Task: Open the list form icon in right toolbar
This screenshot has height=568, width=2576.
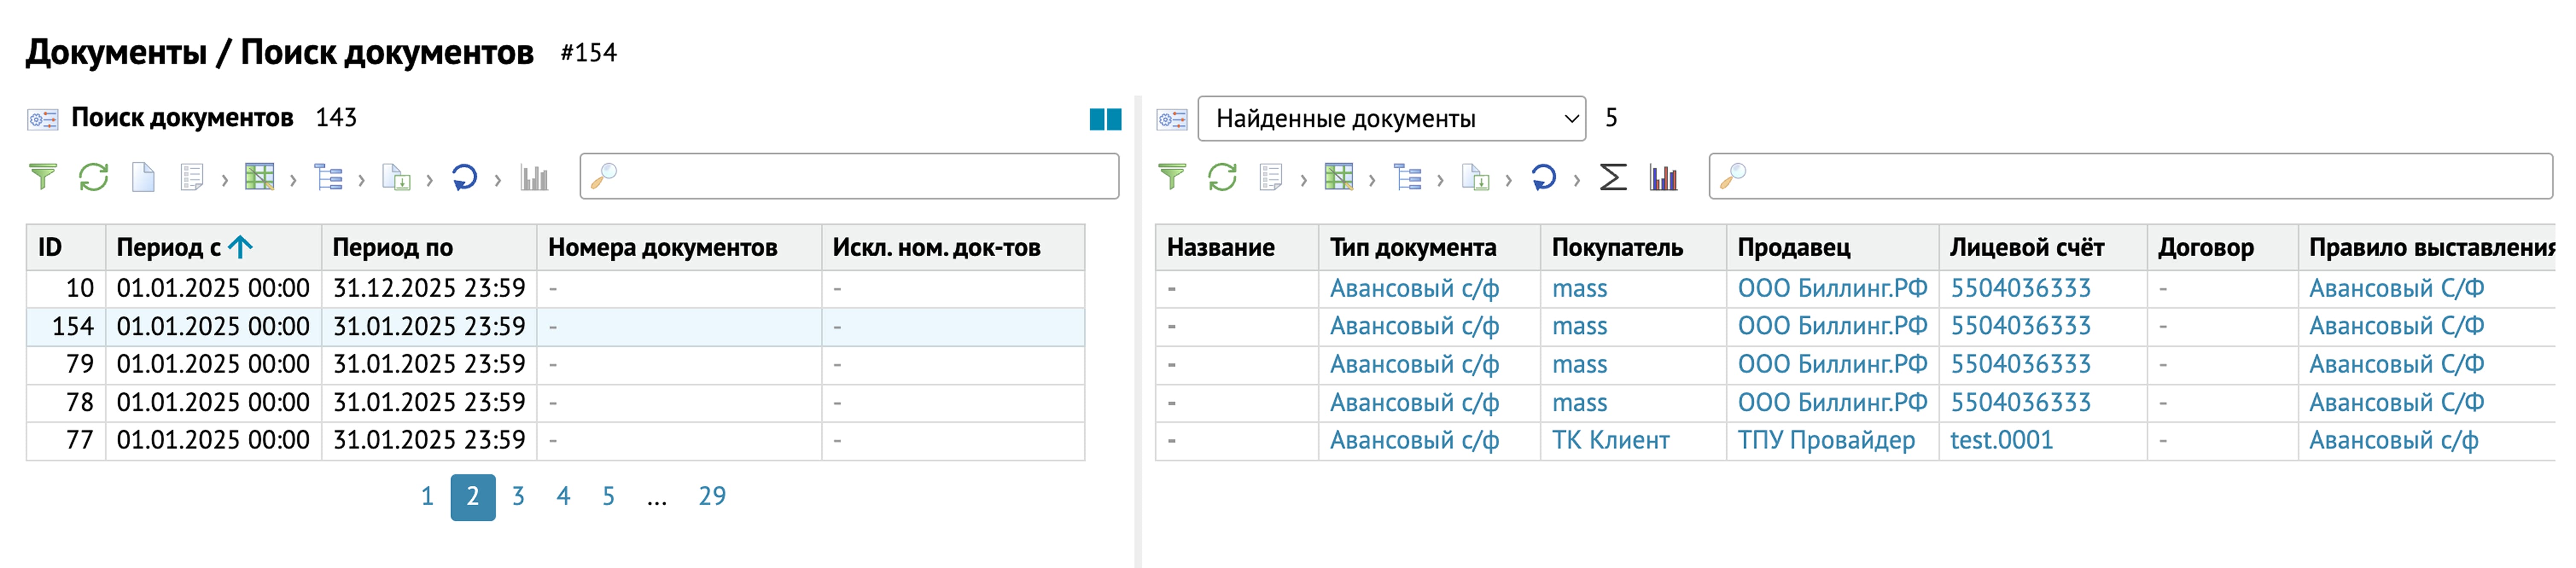Action: [x=1271, y=177]
